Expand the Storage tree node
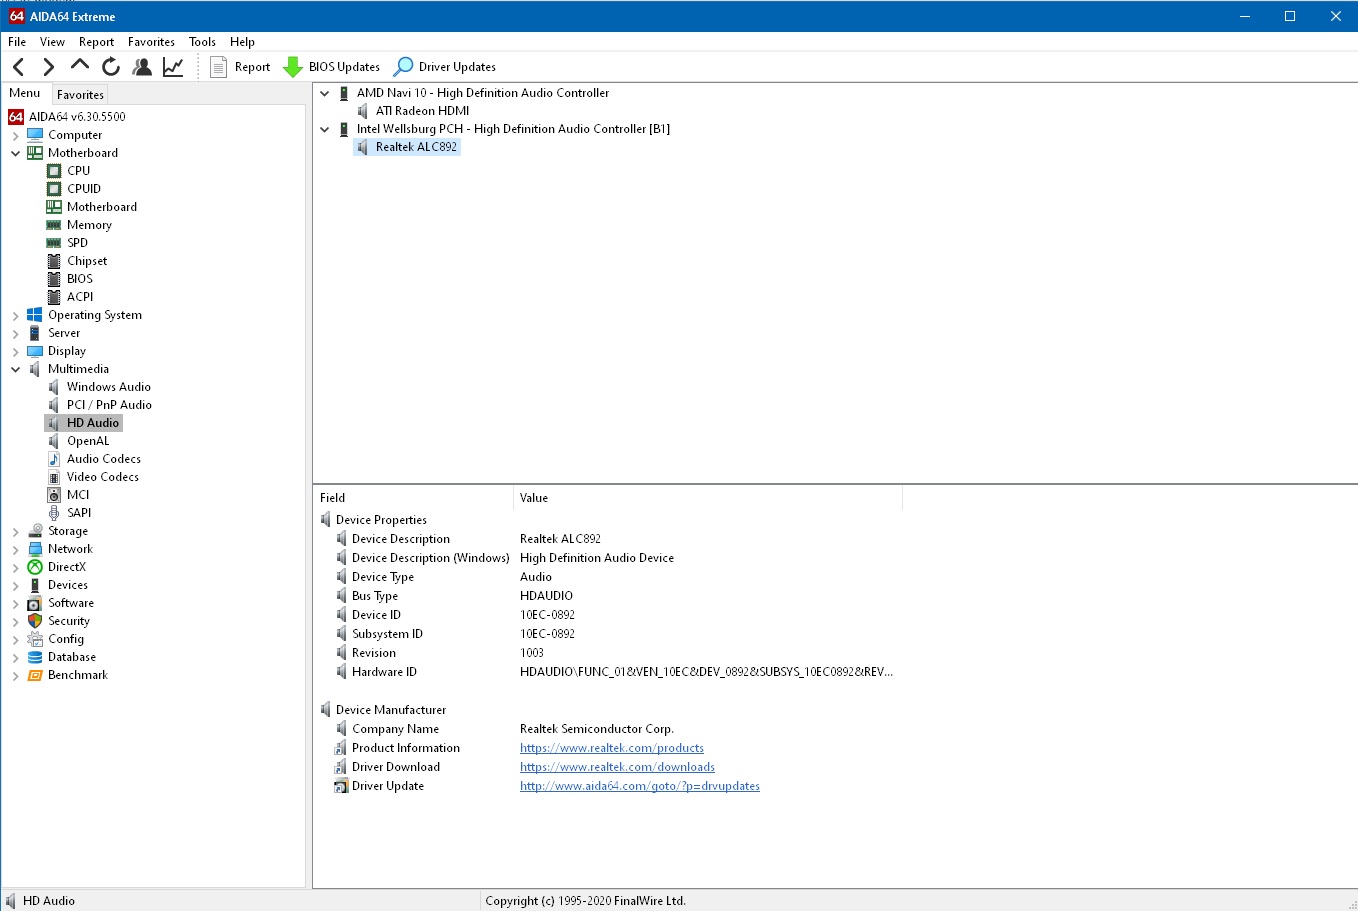This screenshot has height=911, width=1358. coord(16,531)
